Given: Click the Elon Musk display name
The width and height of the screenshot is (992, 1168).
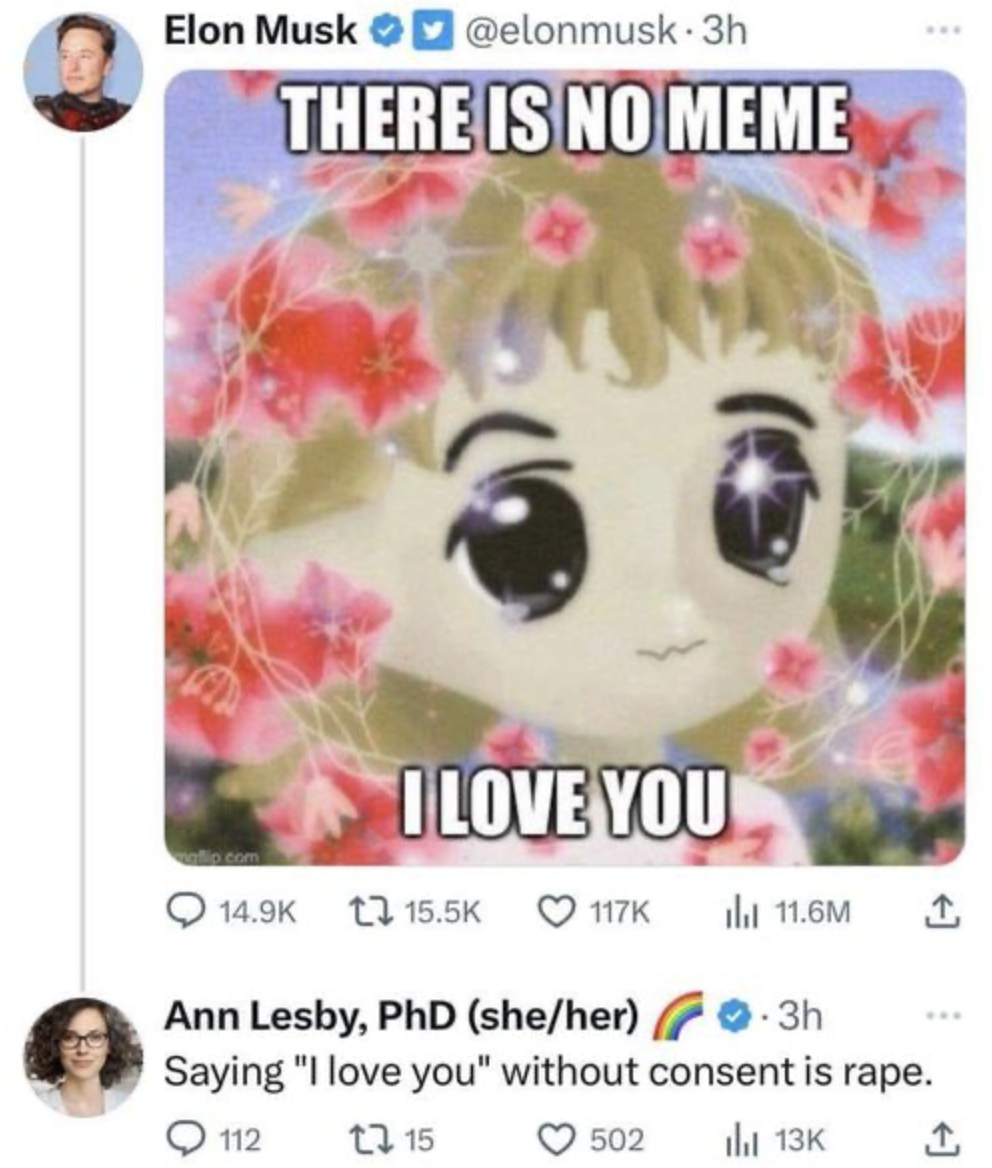Looking at the screenshot, I should pyautogui.click(x=260, y=32).
